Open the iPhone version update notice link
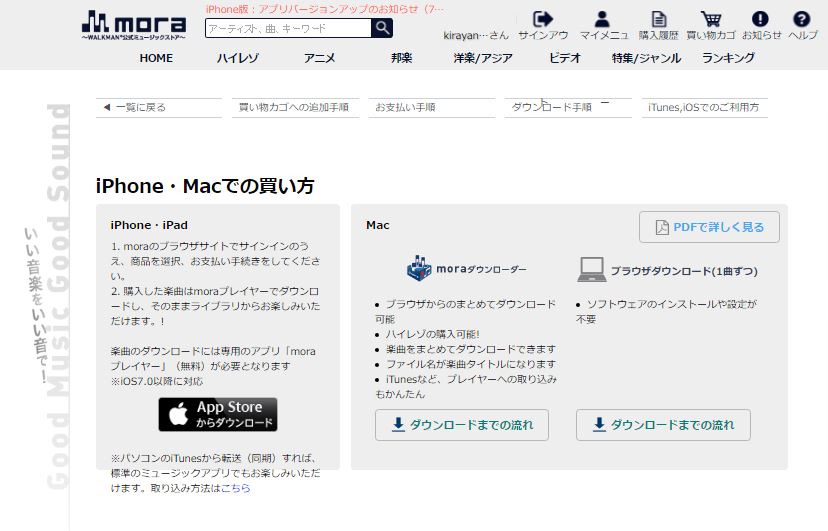This screenshot has height=531, width=828. coord(325,9)
